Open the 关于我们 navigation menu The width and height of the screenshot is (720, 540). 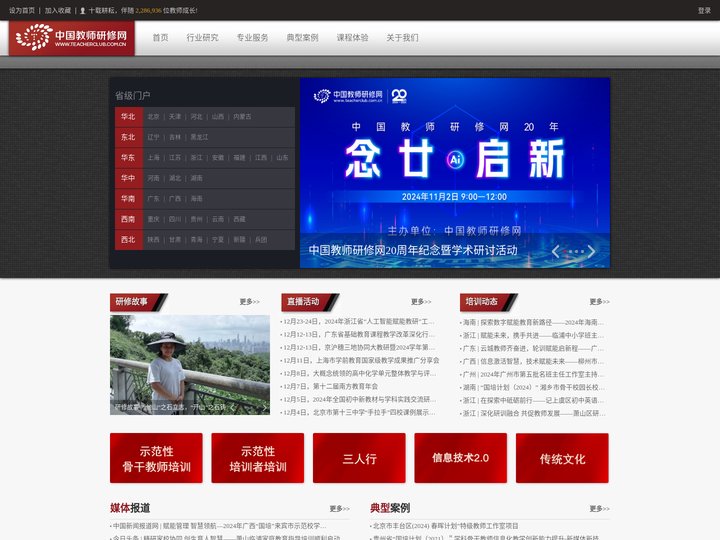pos(402,38)
